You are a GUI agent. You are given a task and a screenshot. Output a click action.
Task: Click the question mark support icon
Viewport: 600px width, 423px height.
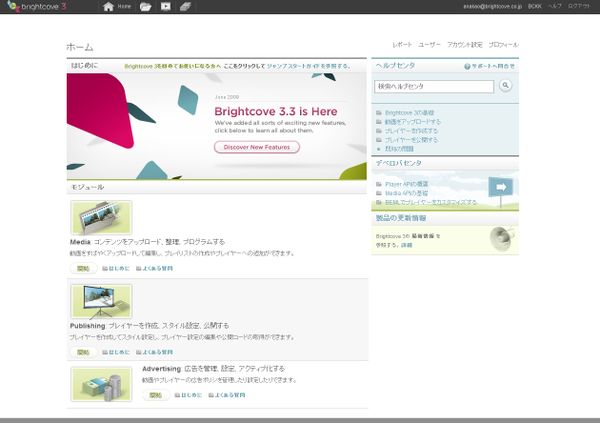(x=467, y=67)
